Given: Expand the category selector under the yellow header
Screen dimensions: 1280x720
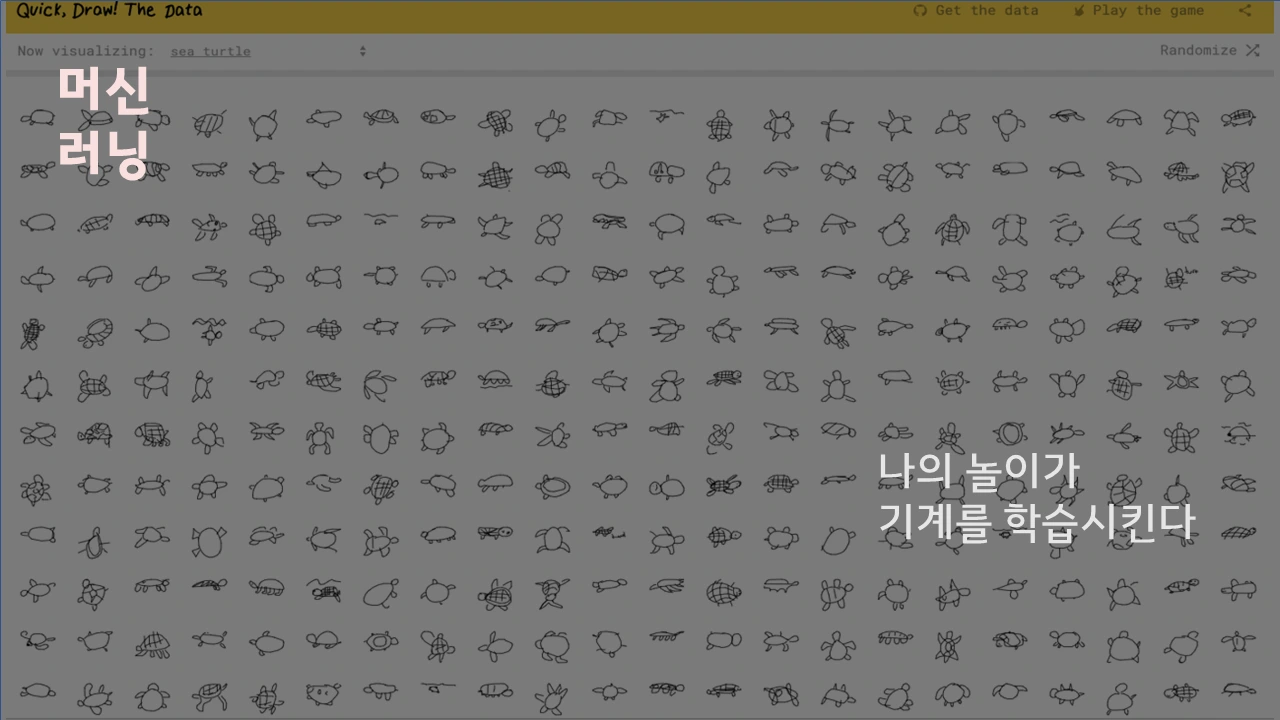Looking at the screenshot, I should (211, 51).
